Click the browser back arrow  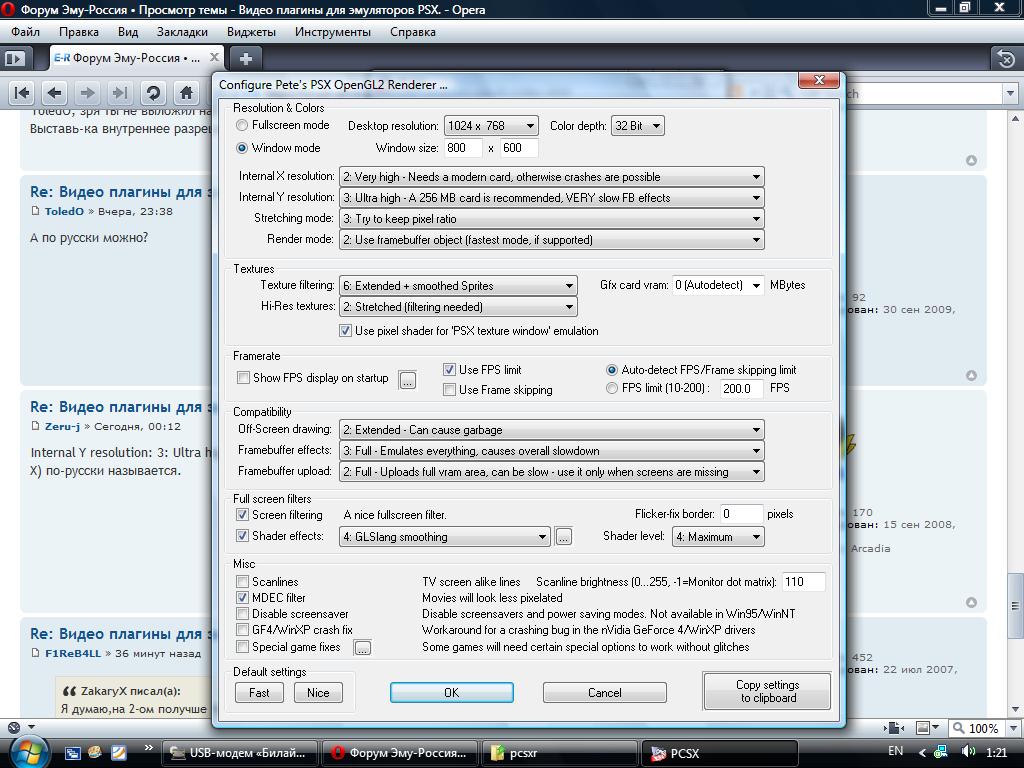pyautogui.click(x=55, y=93)
